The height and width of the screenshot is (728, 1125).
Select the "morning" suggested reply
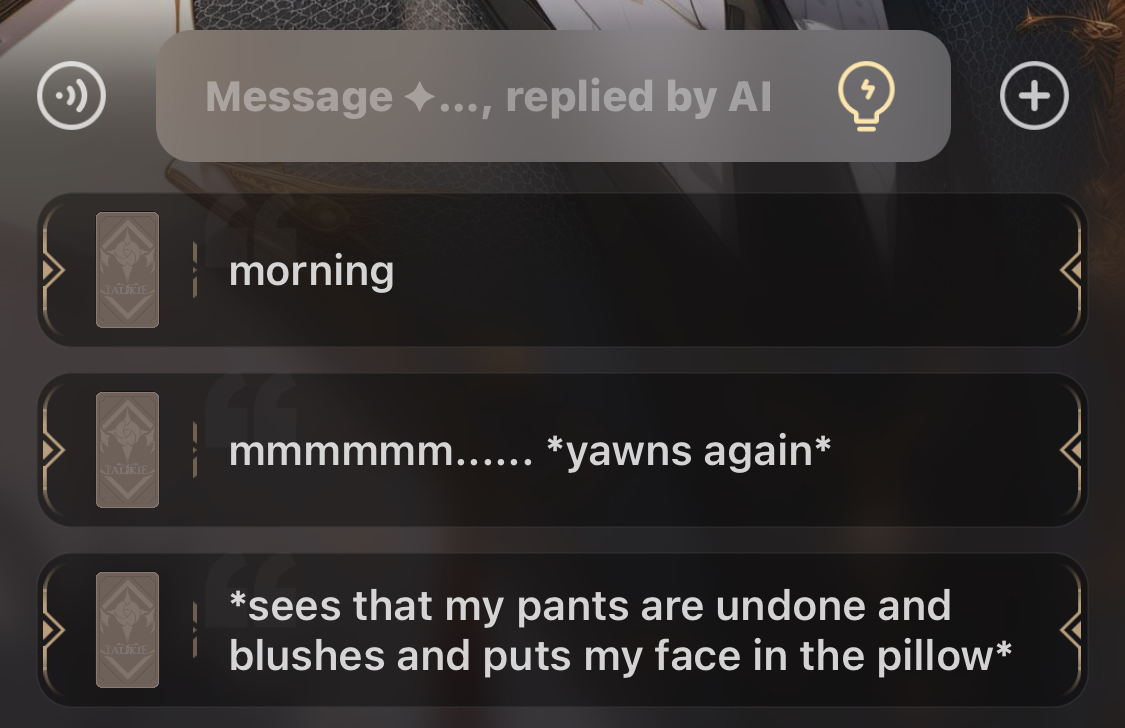562,270
